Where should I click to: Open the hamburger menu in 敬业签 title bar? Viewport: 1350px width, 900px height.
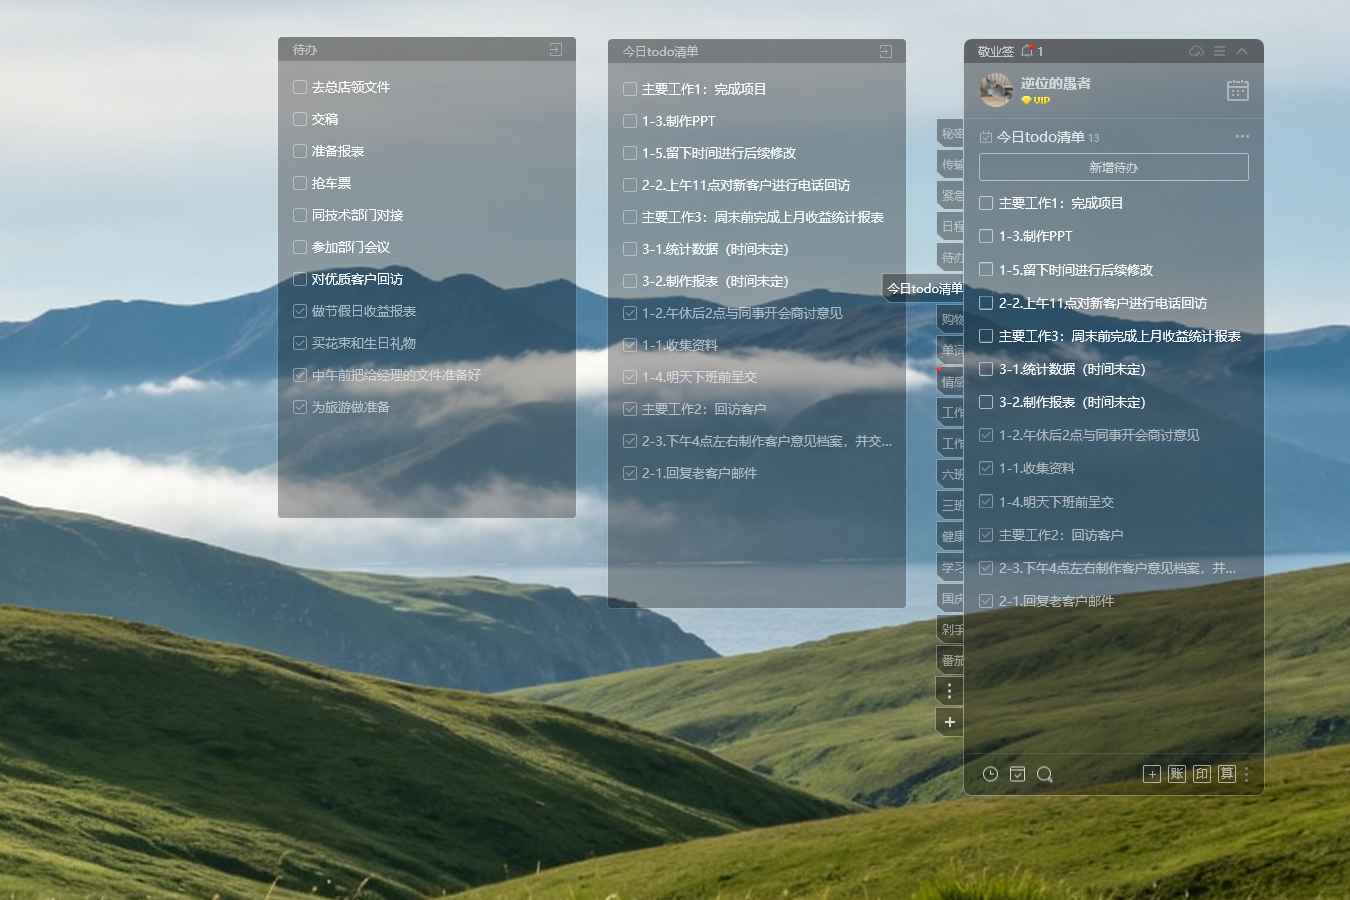(x=1219, y=51)
